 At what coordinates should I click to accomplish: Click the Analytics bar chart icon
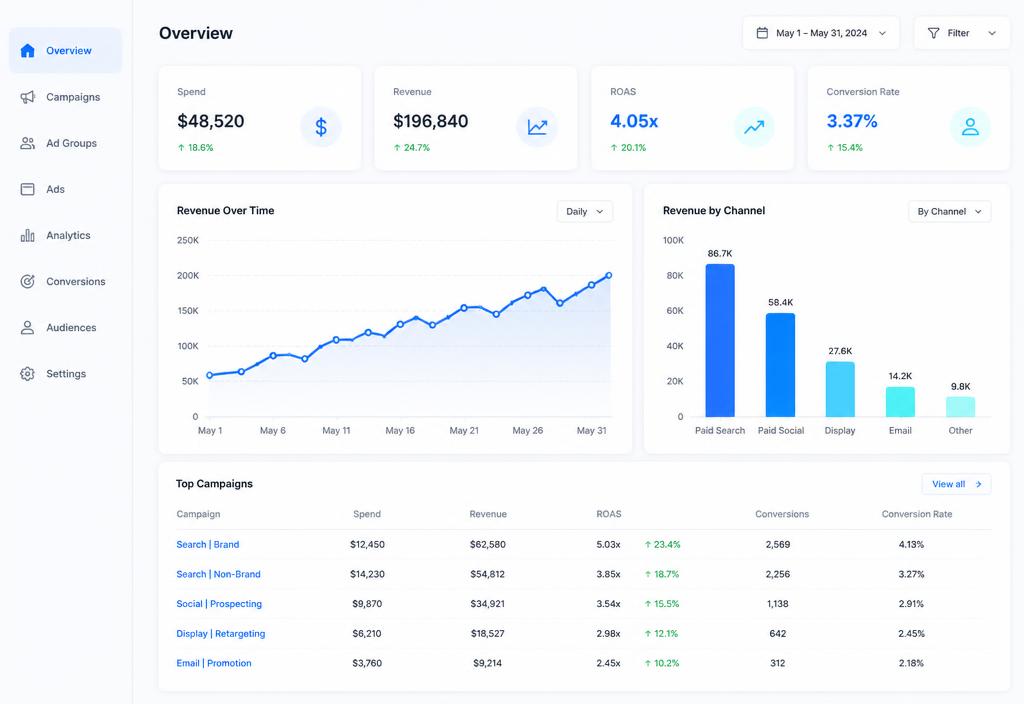coord(27,235)
